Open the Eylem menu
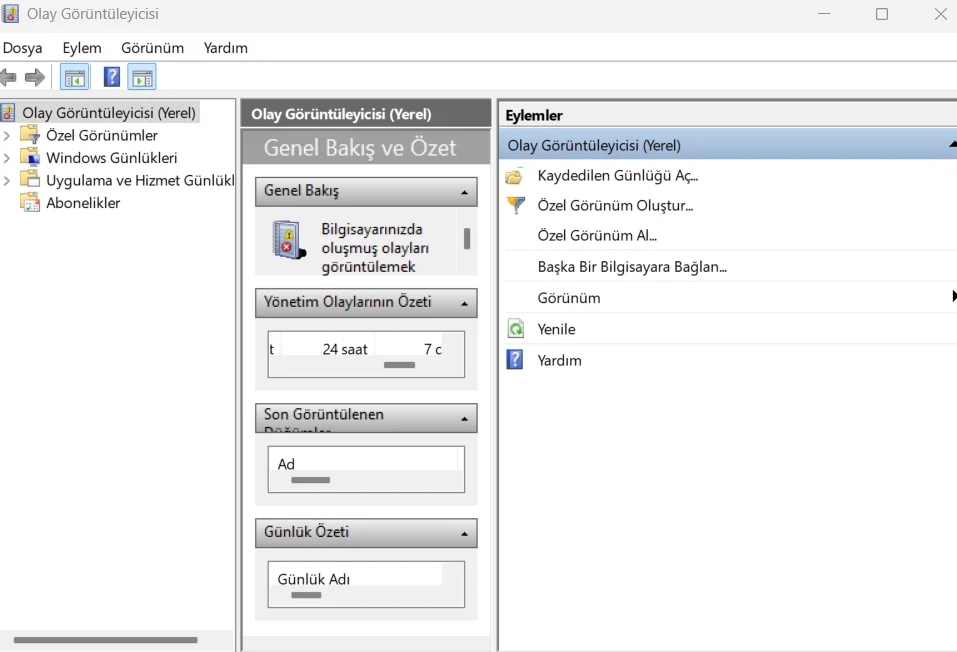 (x=82, y=48)
